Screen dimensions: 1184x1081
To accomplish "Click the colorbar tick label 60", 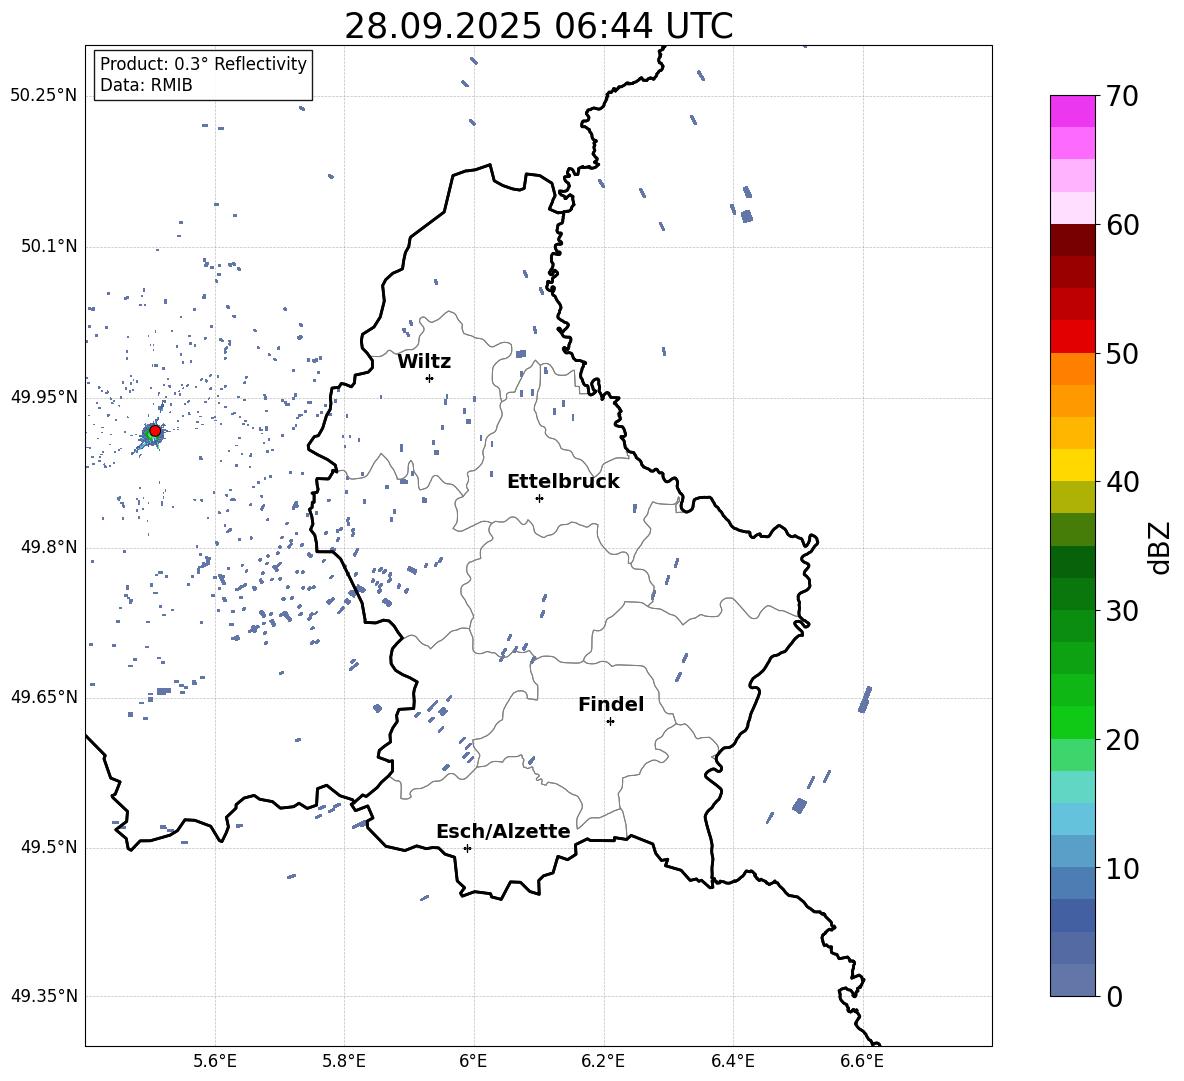I will tap(1121, 225).
